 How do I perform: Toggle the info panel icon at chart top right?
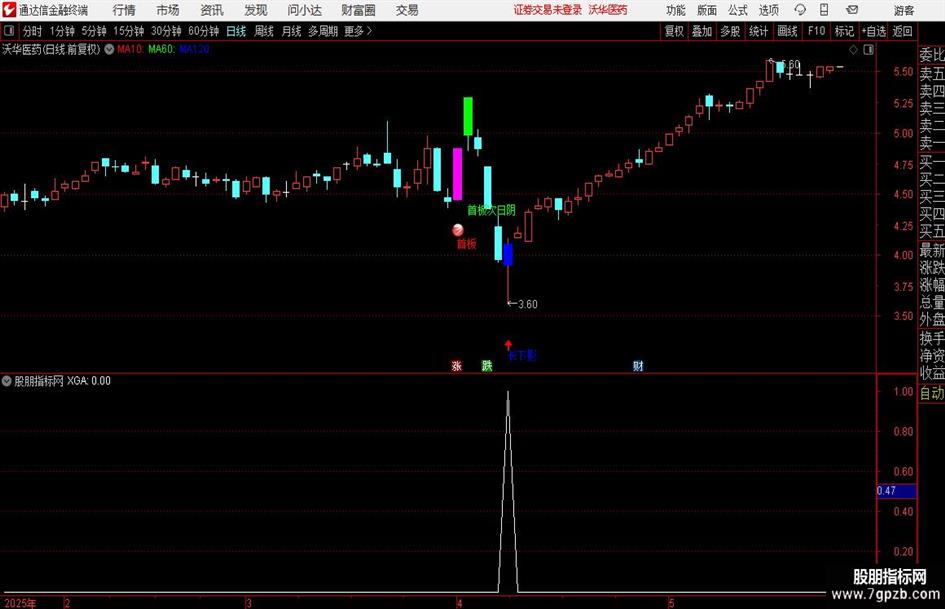click(868, 50)
